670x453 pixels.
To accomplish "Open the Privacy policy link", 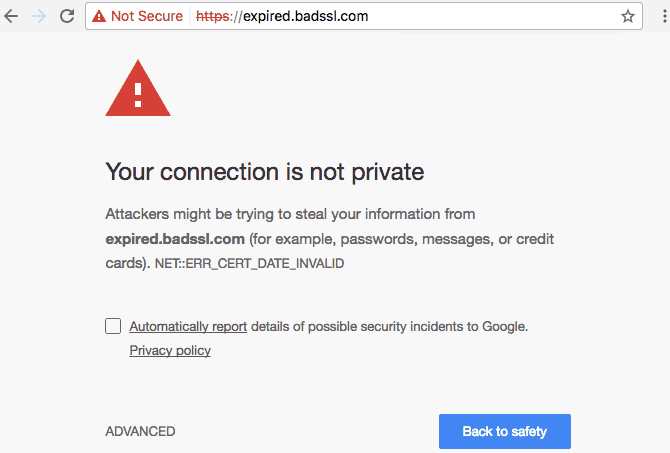I will tap(170, 350).
